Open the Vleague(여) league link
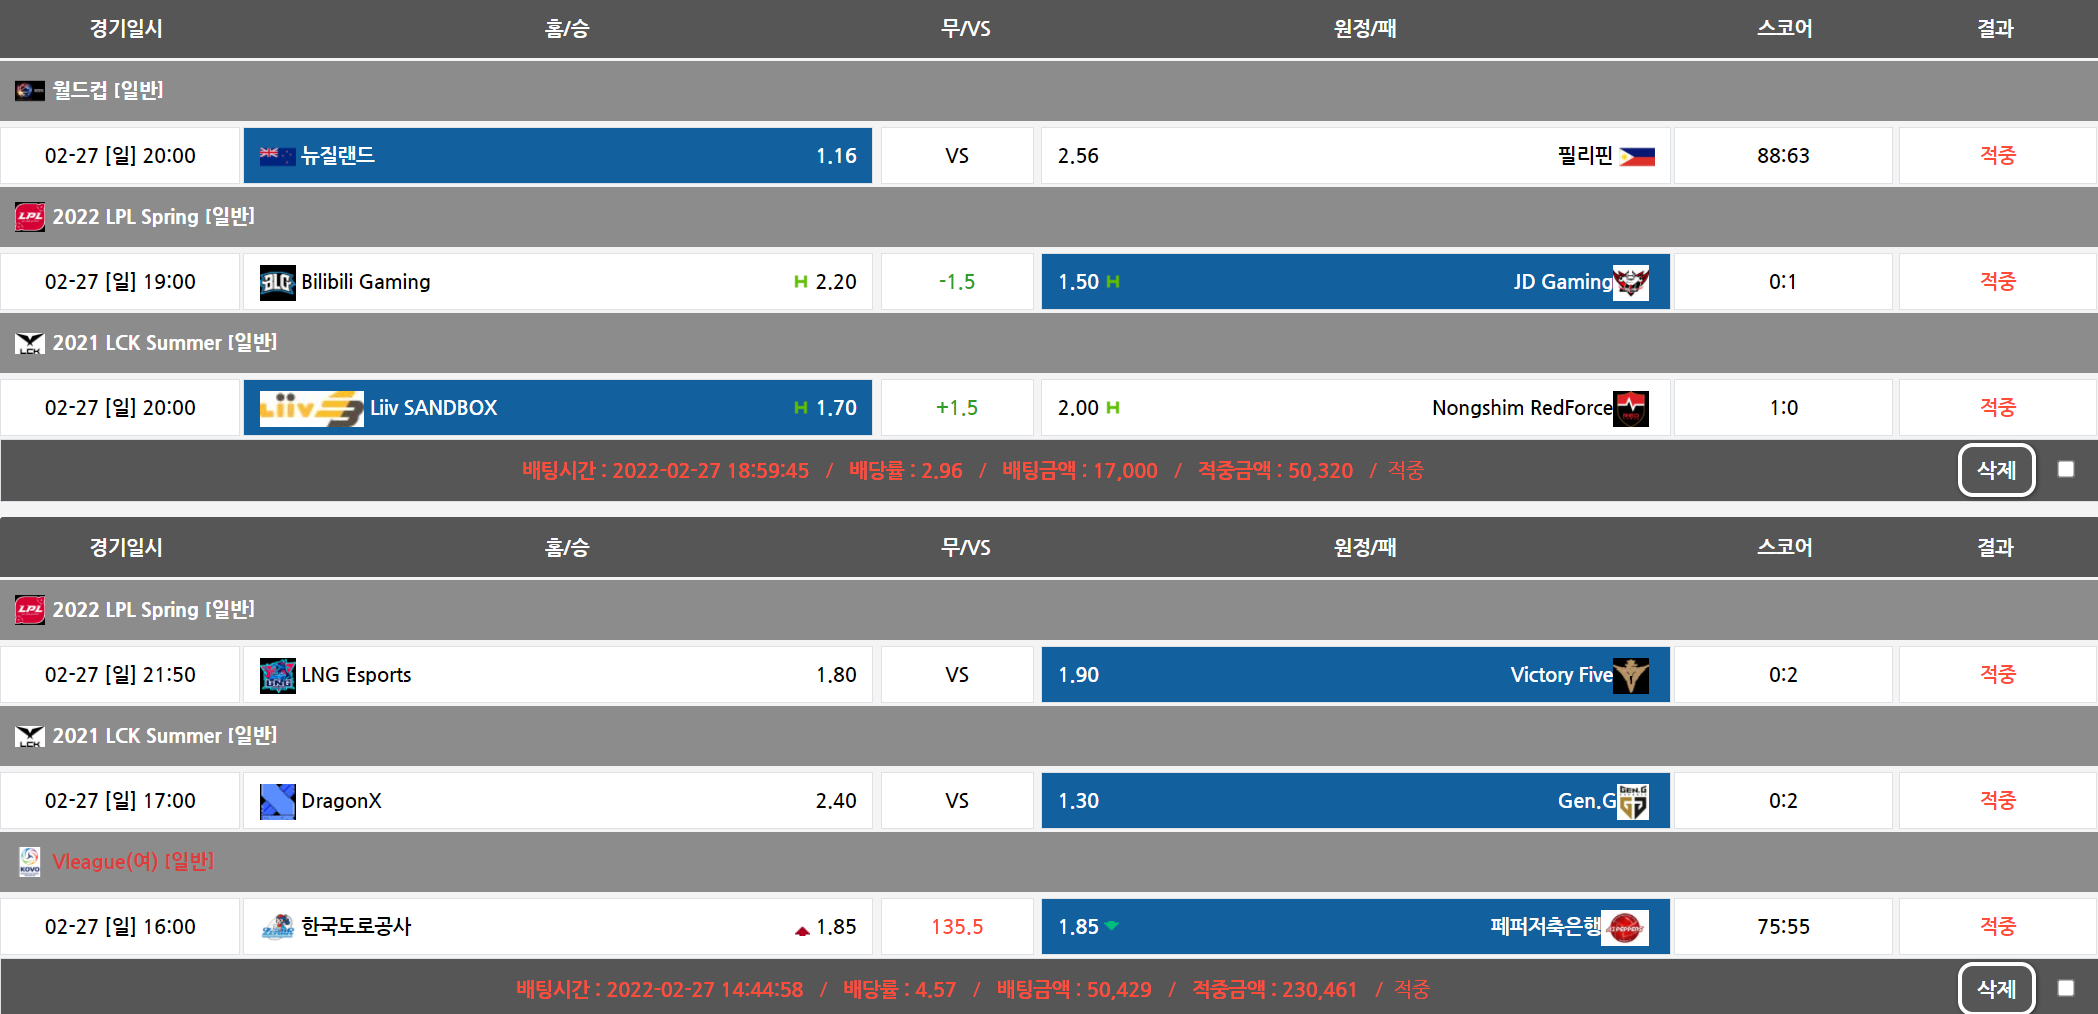 (133, 862)
